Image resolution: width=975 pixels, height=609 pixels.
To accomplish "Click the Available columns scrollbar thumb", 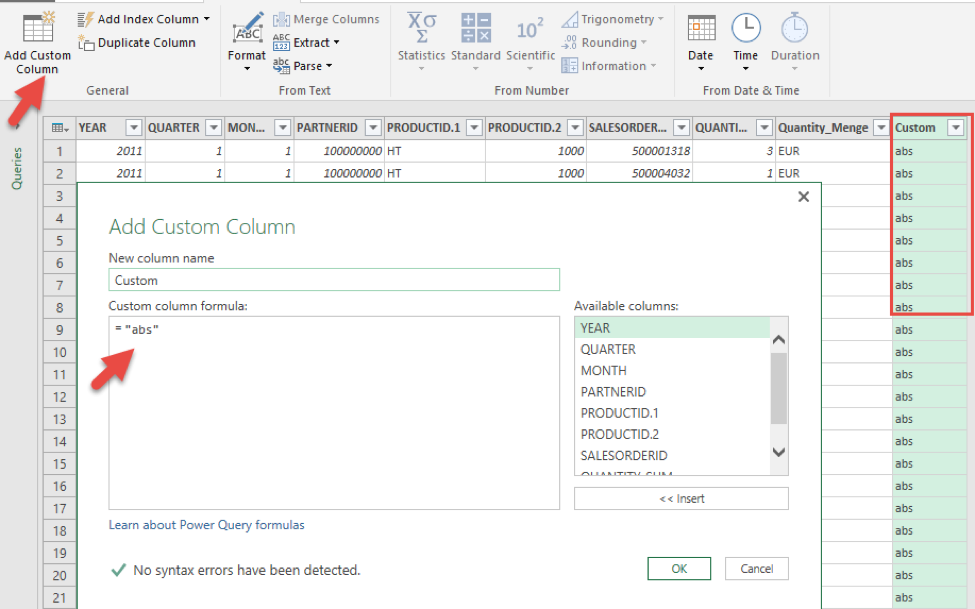I will pos(779,388).
